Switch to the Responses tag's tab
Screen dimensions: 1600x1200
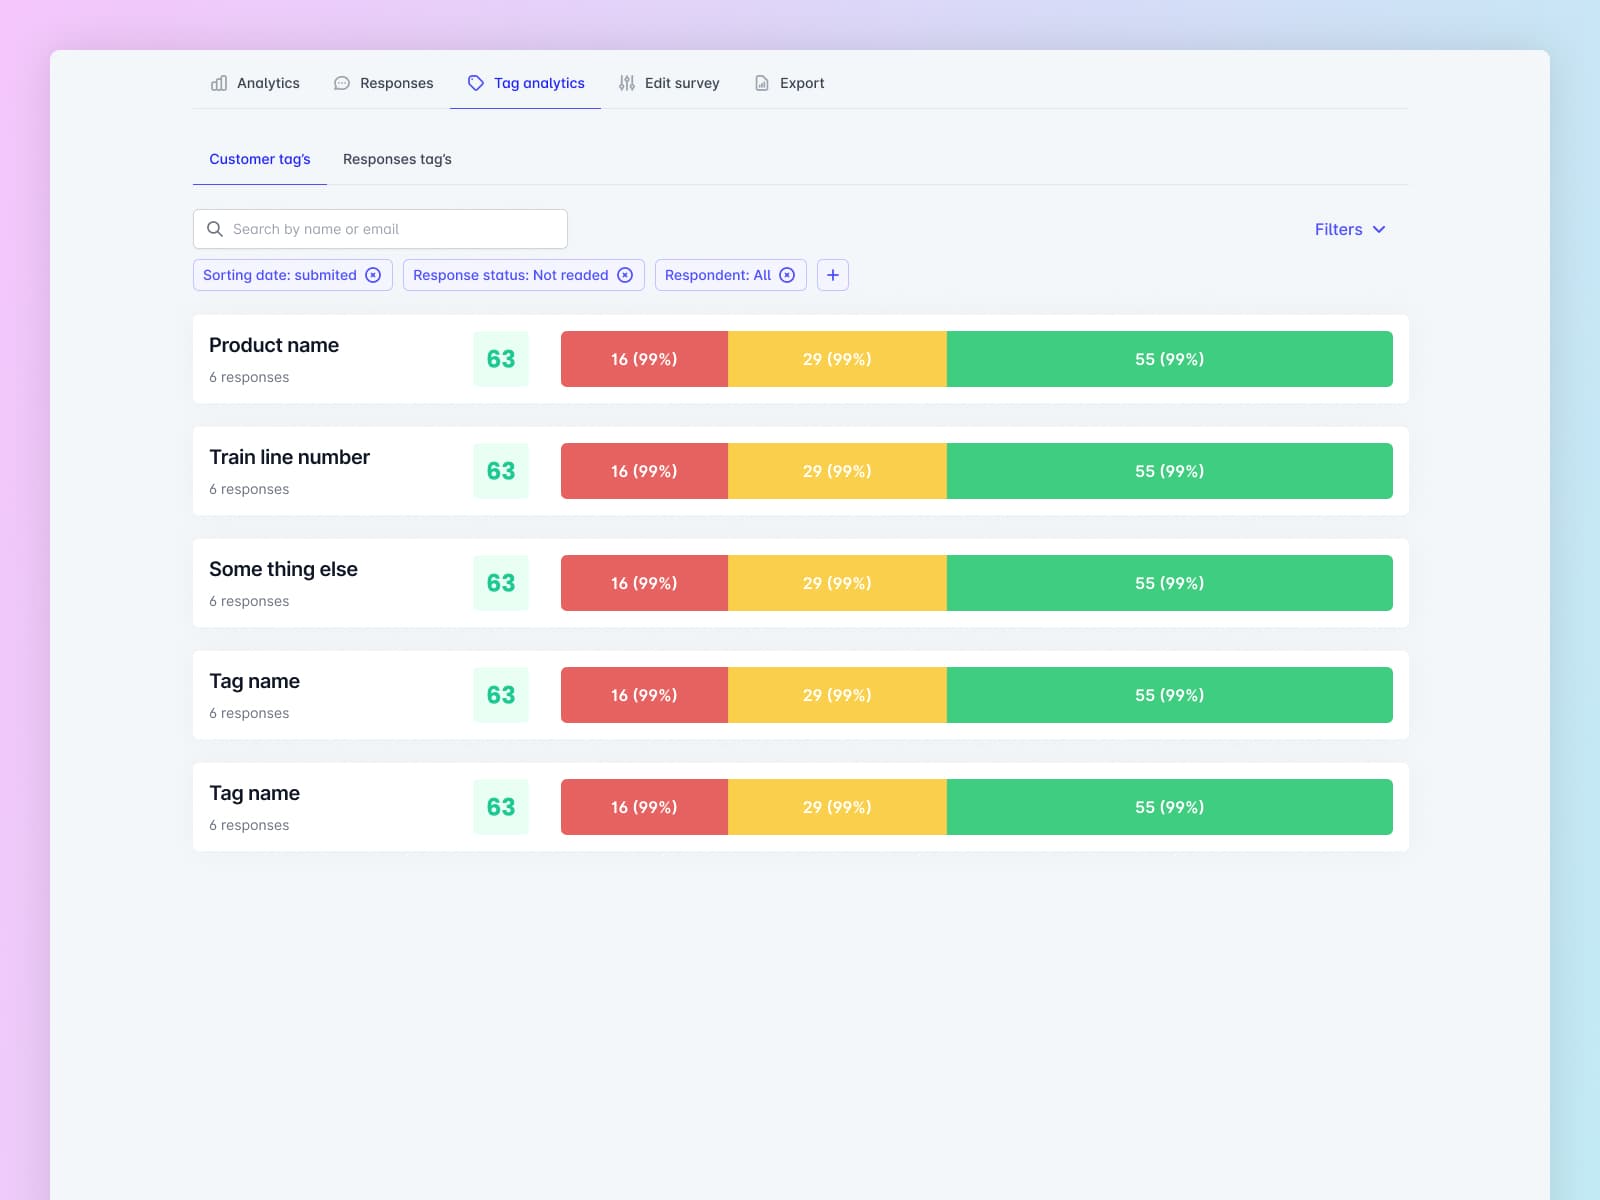point(397,159)
